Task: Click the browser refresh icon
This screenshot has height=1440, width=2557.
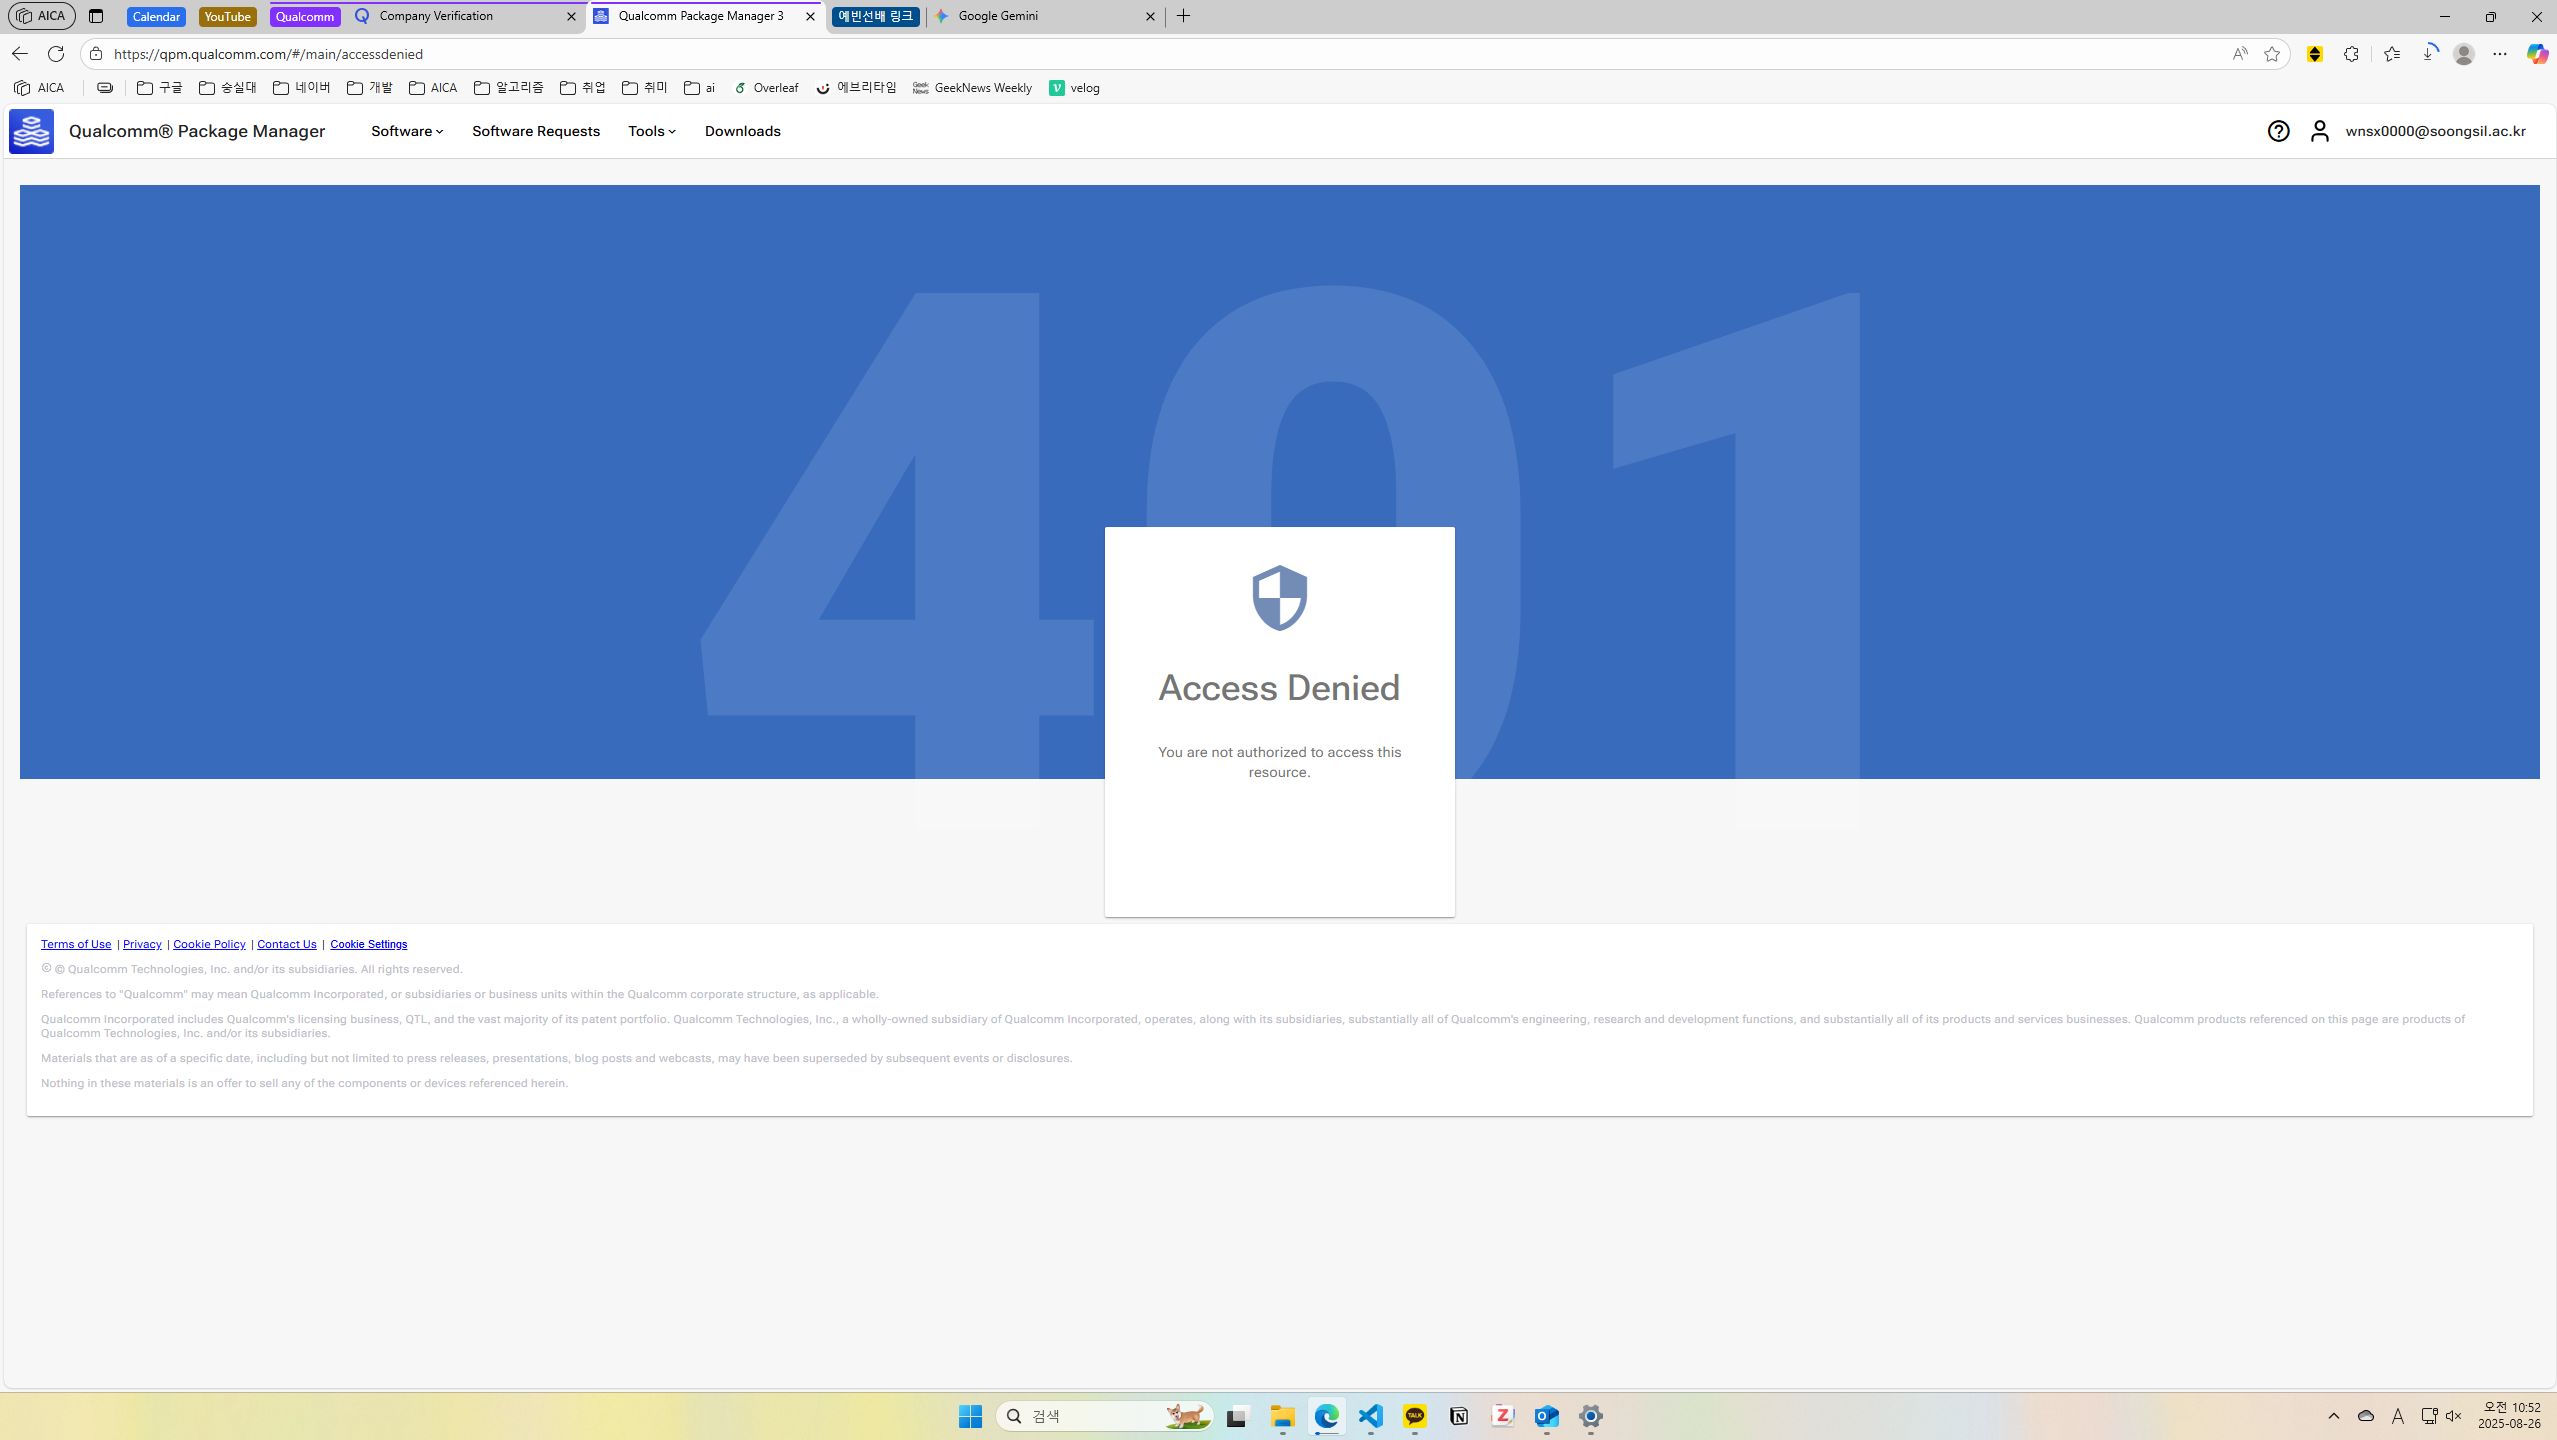Action: (x=56, y=54)
